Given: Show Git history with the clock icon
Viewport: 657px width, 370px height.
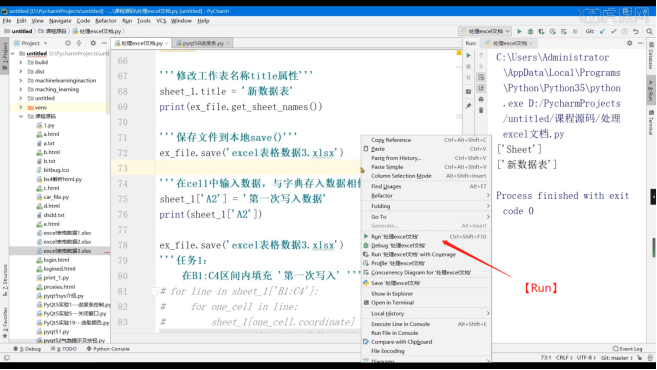Looking at the screenshot, I should (x=625, y=31).
